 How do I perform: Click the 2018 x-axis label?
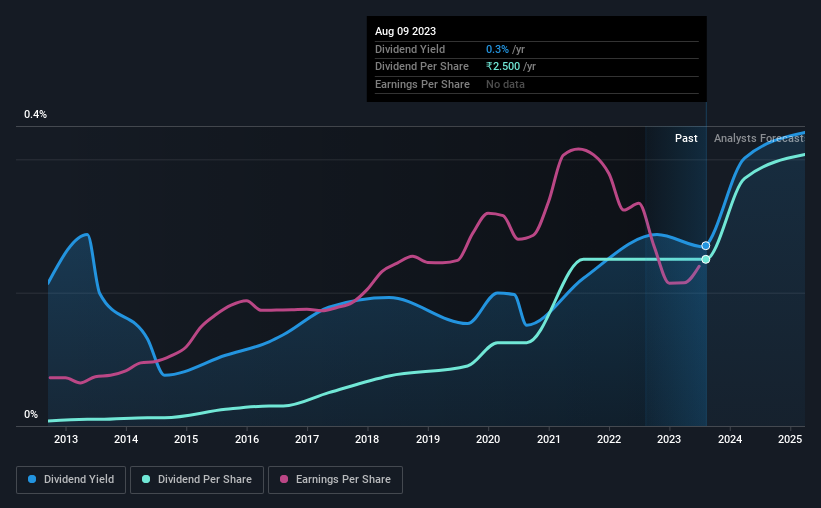pos(367,439)
